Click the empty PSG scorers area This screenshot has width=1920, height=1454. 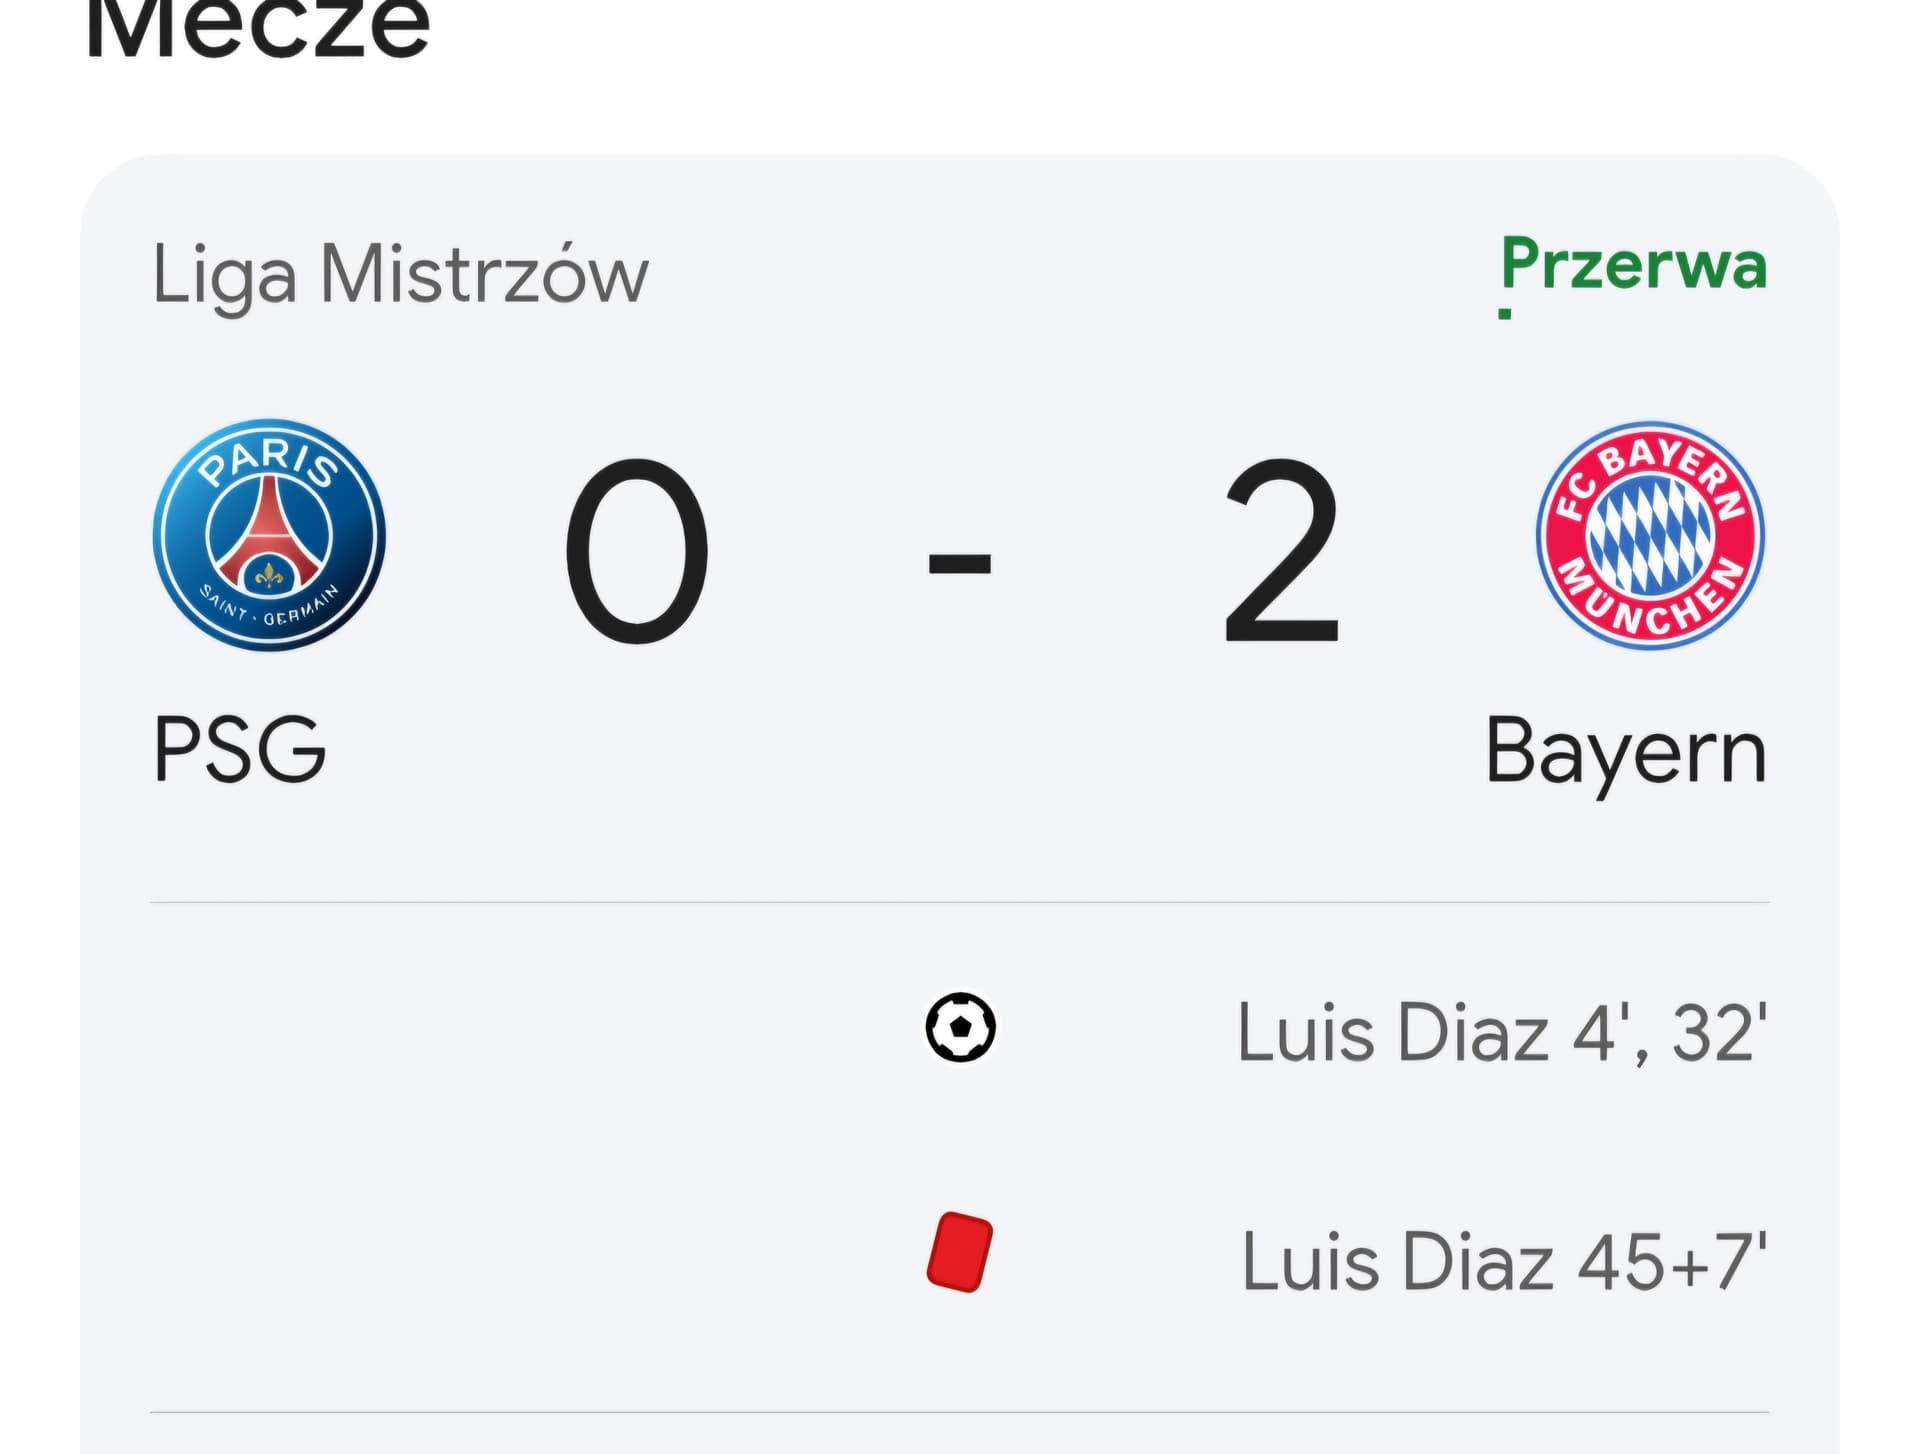pos(500,1030)
